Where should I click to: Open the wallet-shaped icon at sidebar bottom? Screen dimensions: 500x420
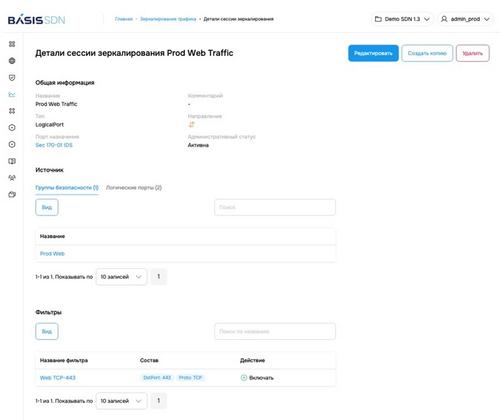(12, 194)
